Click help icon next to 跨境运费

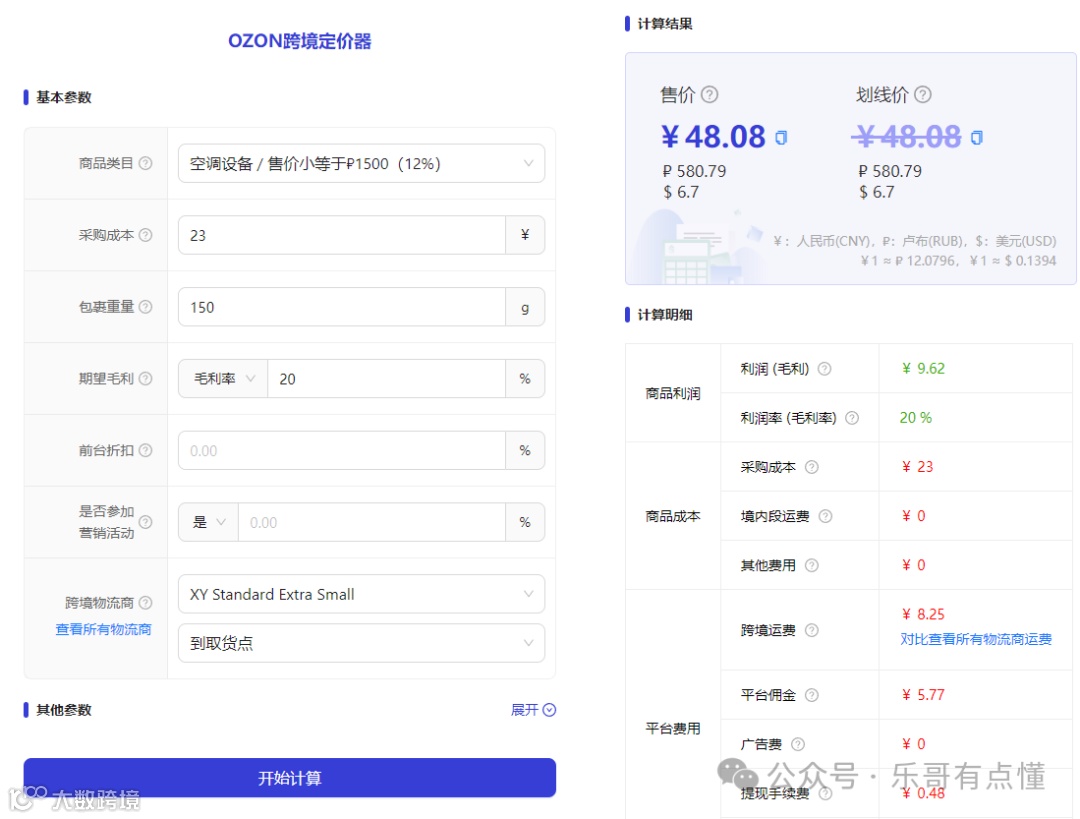point(812,630)
